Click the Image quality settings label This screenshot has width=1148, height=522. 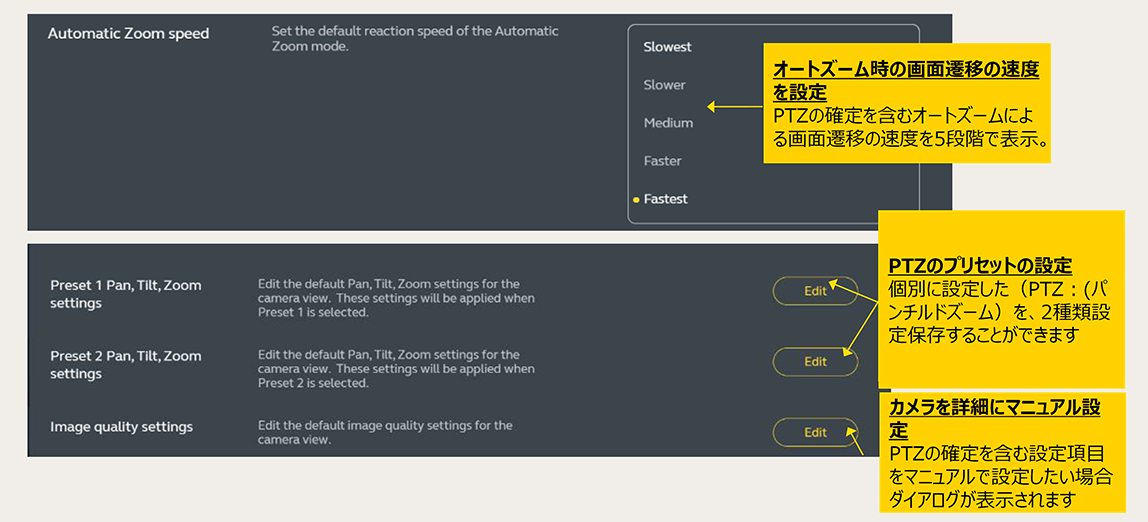pos(121,426)
